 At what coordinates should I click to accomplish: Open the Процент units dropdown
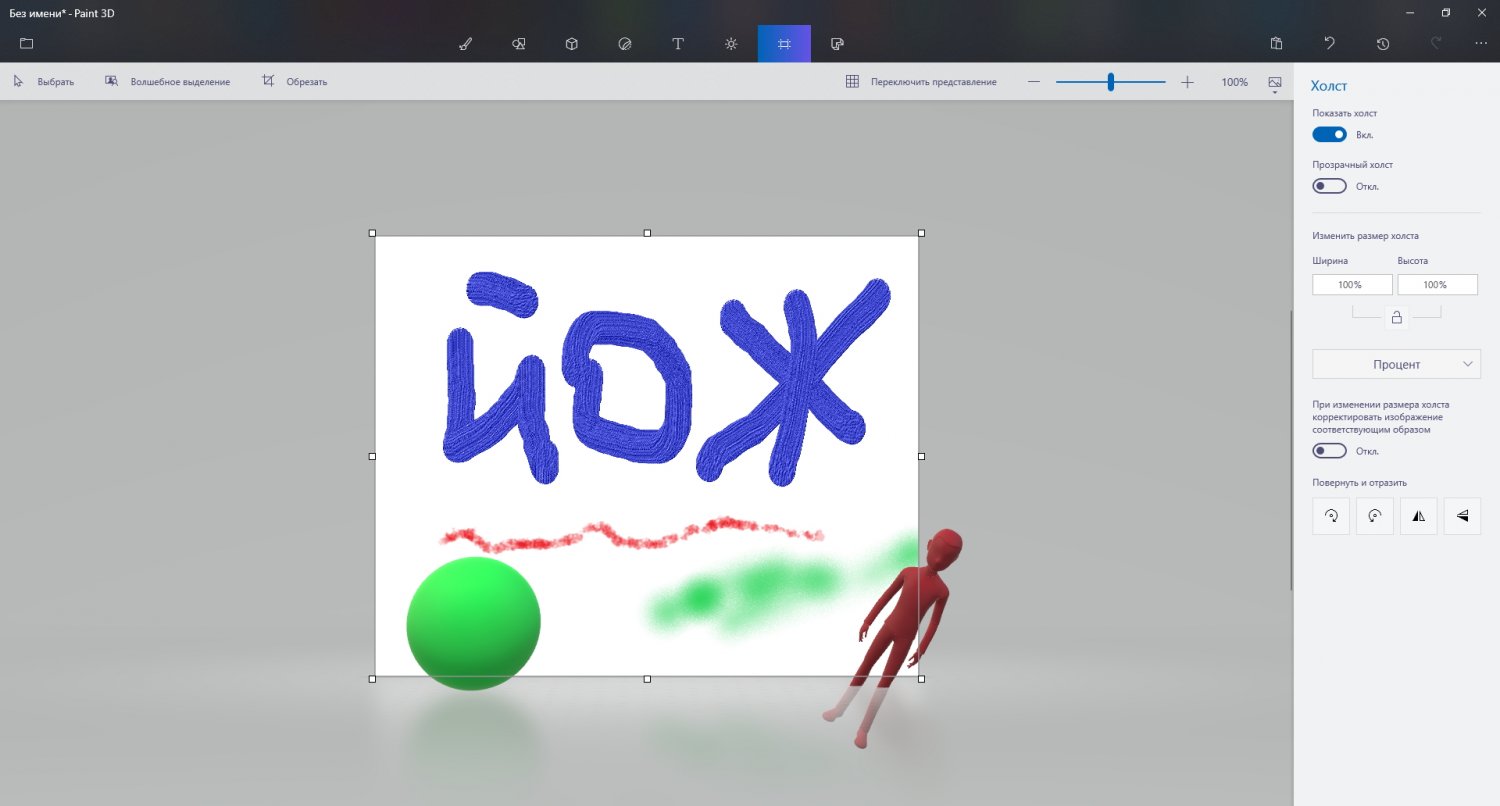coord(1396,364)
